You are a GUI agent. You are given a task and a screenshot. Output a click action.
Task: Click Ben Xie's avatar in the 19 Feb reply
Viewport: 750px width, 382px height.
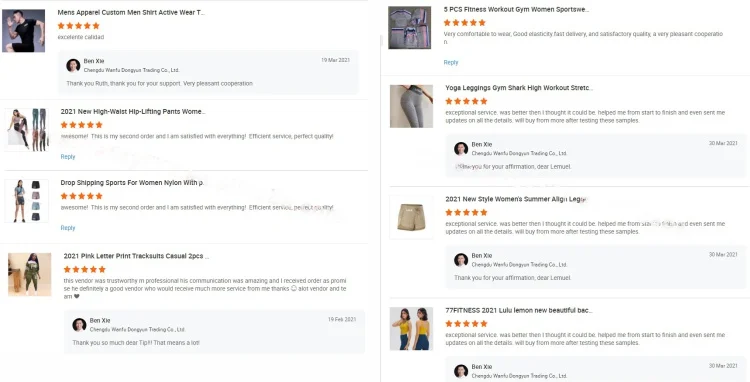click(x=79, y=325)
